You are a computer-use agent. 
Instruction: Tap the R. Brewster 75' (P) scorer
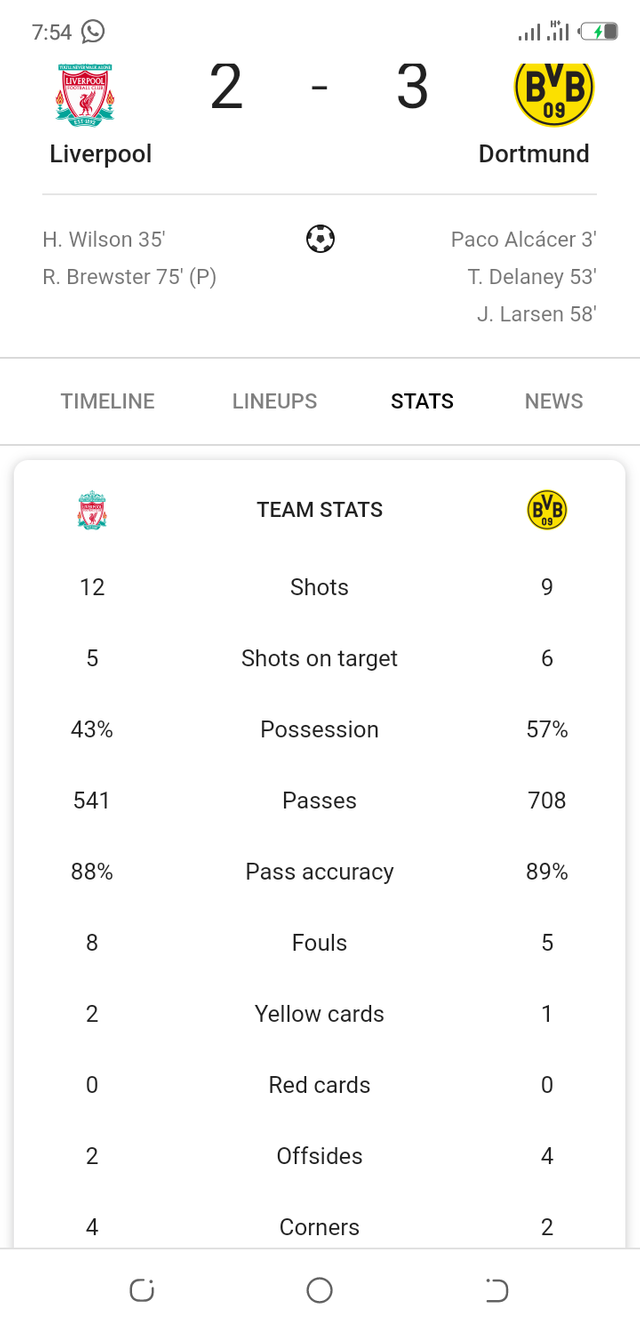pyautogui.click(x=130, y=277)
